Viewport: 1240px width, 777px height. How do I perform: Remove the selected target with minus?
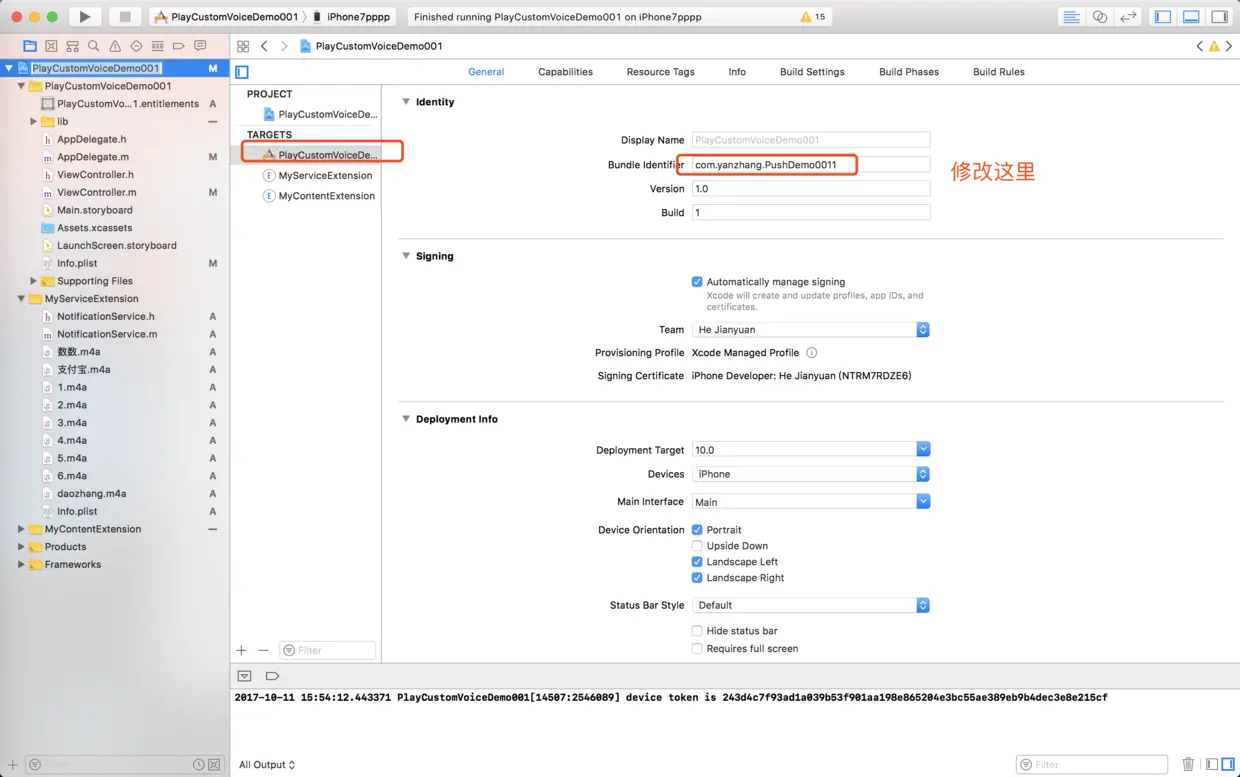click(263, 650)
